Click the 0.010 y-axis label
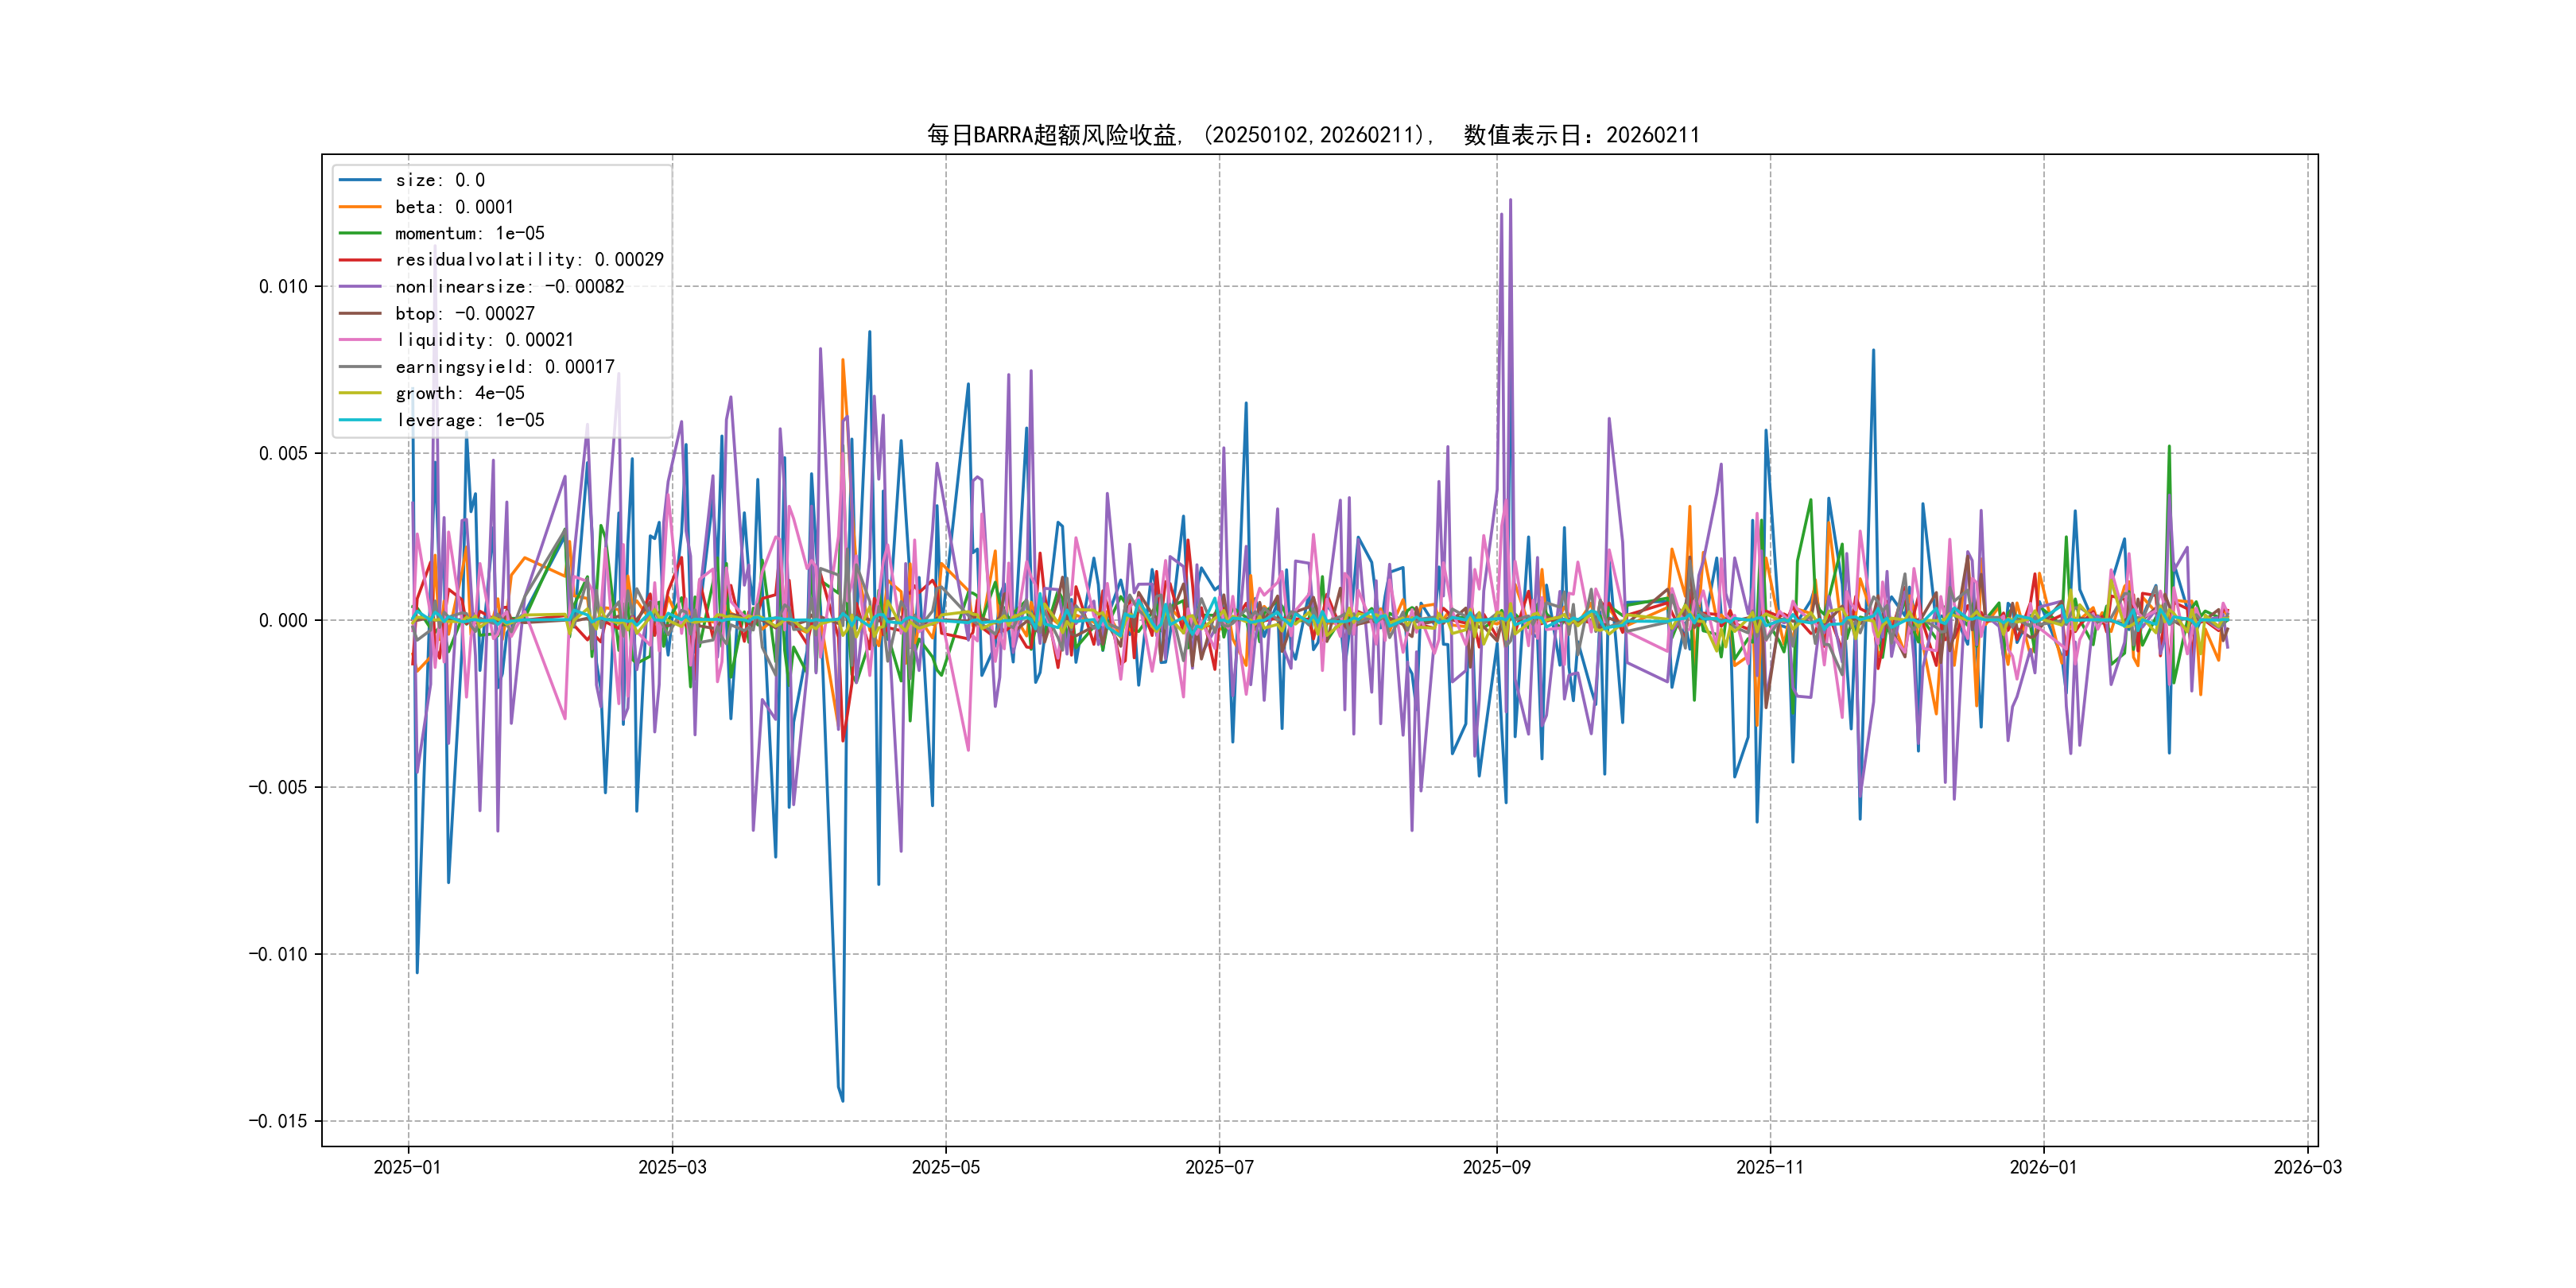 point(283,287)
